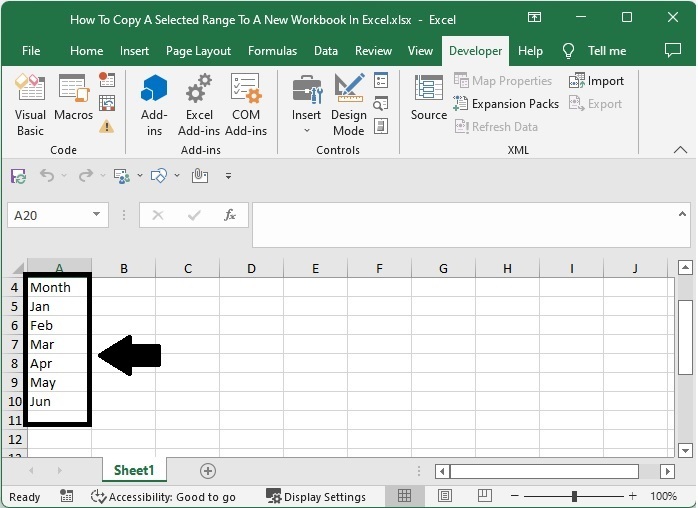Click vertical scrollbar down arrow
The width and height of the screenshot is (698, 508).
click(685, 450)
